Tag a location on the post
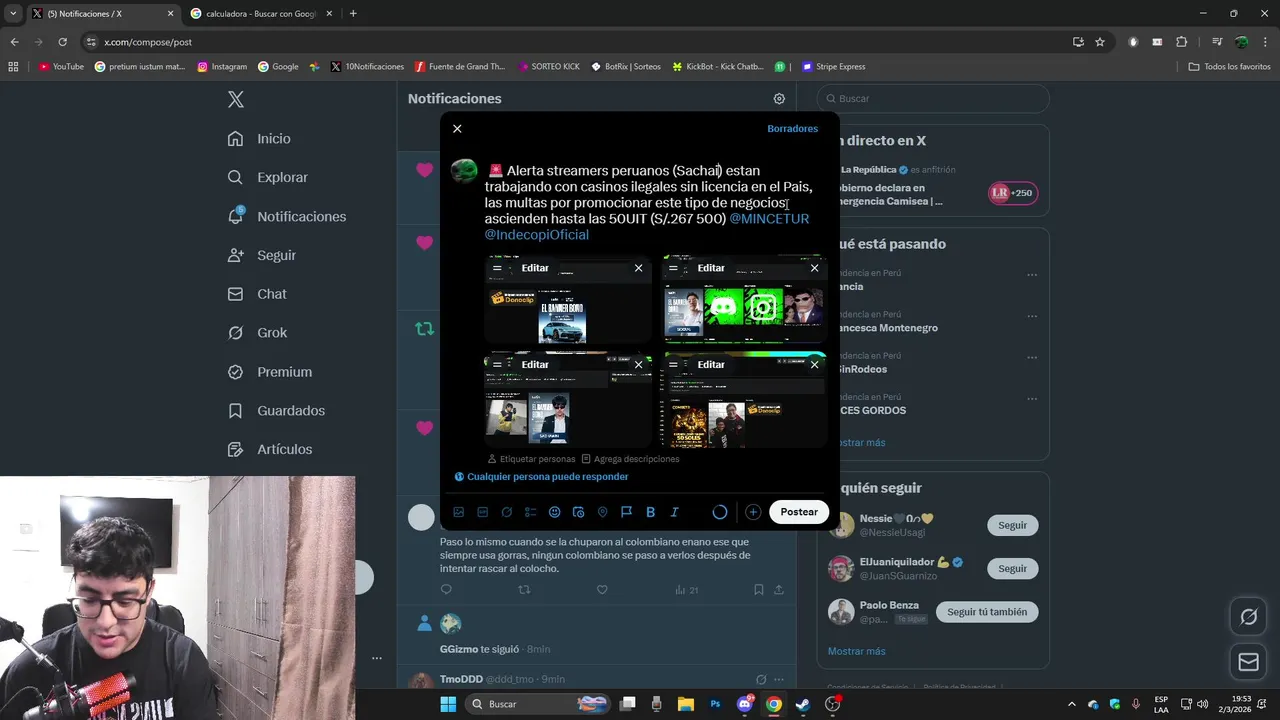This screenshot has height=720, width=1280. pyautogui.click(x=602, y=512)
